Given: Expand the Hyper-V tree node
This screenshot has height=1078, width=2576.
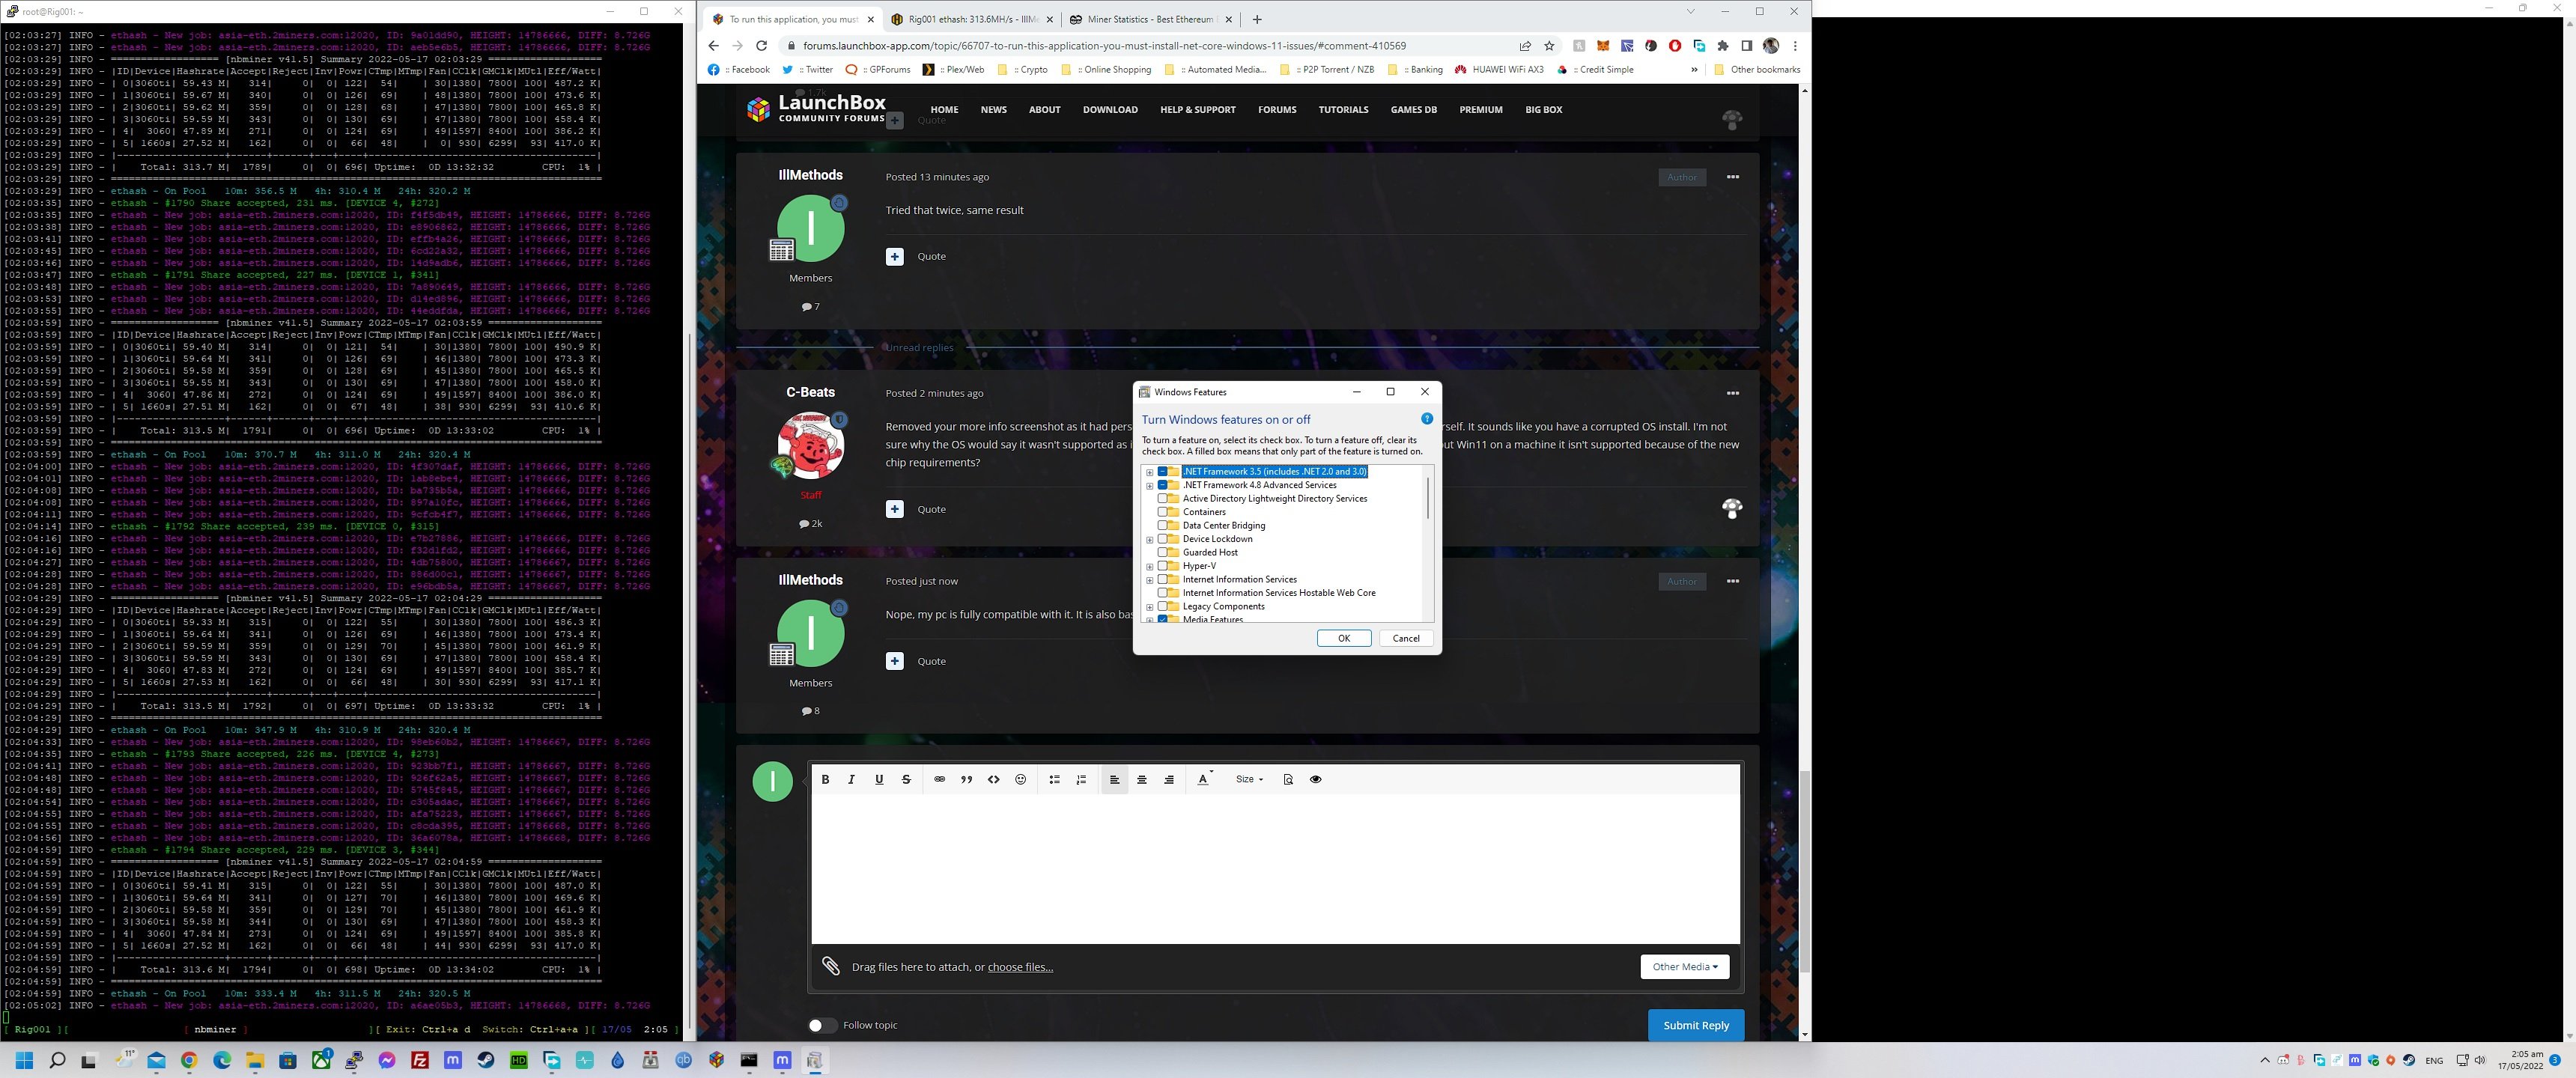Looking at the screenshot, I should click(1150, 566).
